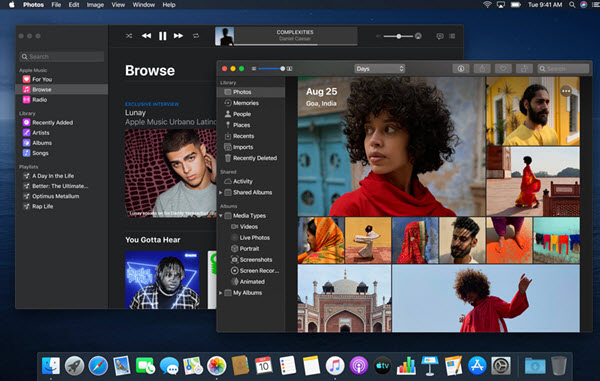Open Days view dropdown in Photos
600x381 pixels.
380,69
